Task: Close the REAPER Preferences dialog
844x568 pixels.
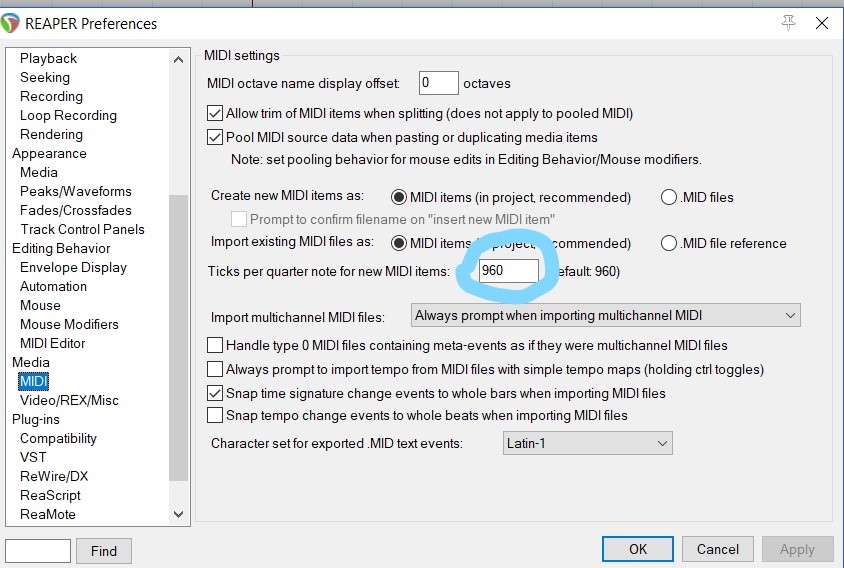Action: click(x=821, y=23)
